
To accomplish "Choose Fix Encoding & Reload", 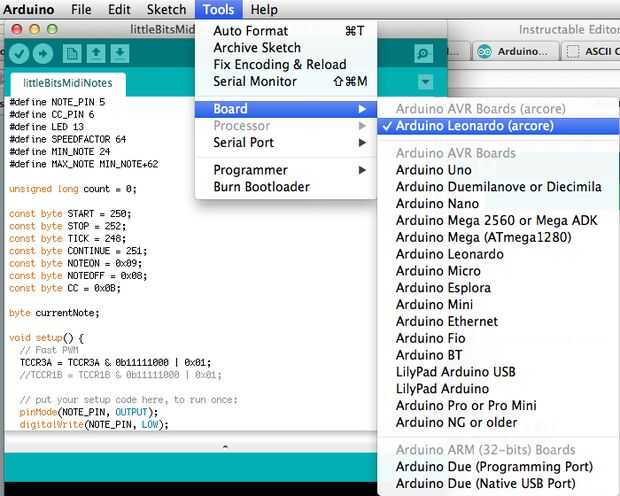I will pos(285,64).
